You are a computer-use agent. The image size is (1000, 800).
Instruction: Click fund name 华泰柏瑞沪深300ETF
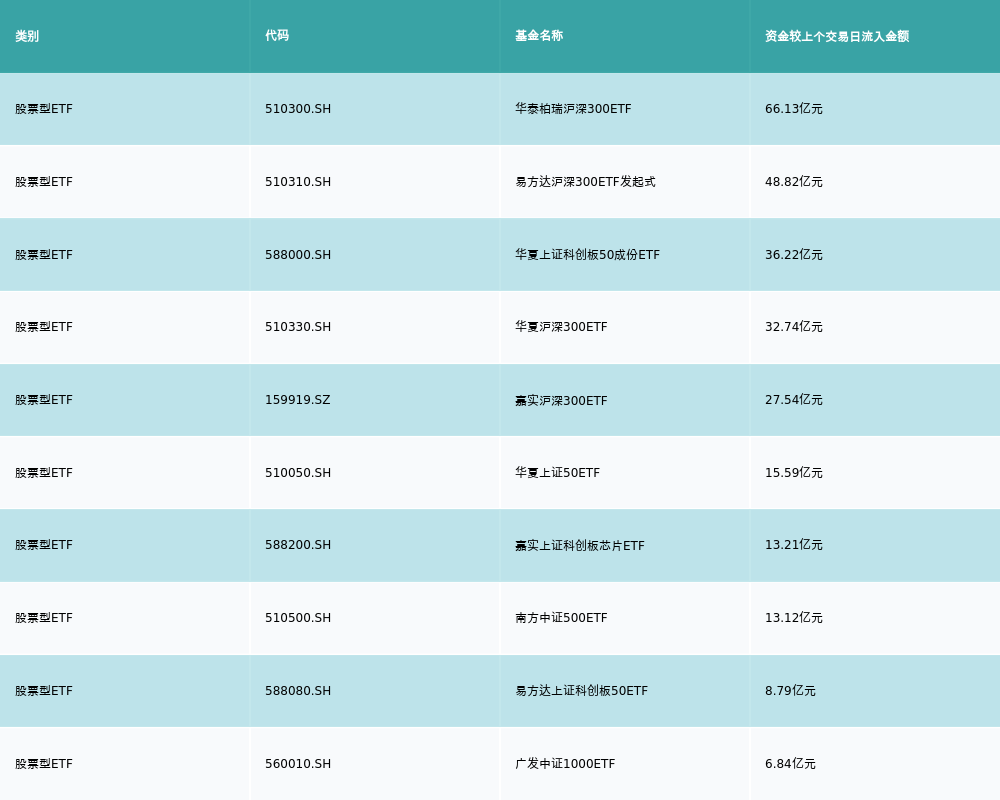573,109
